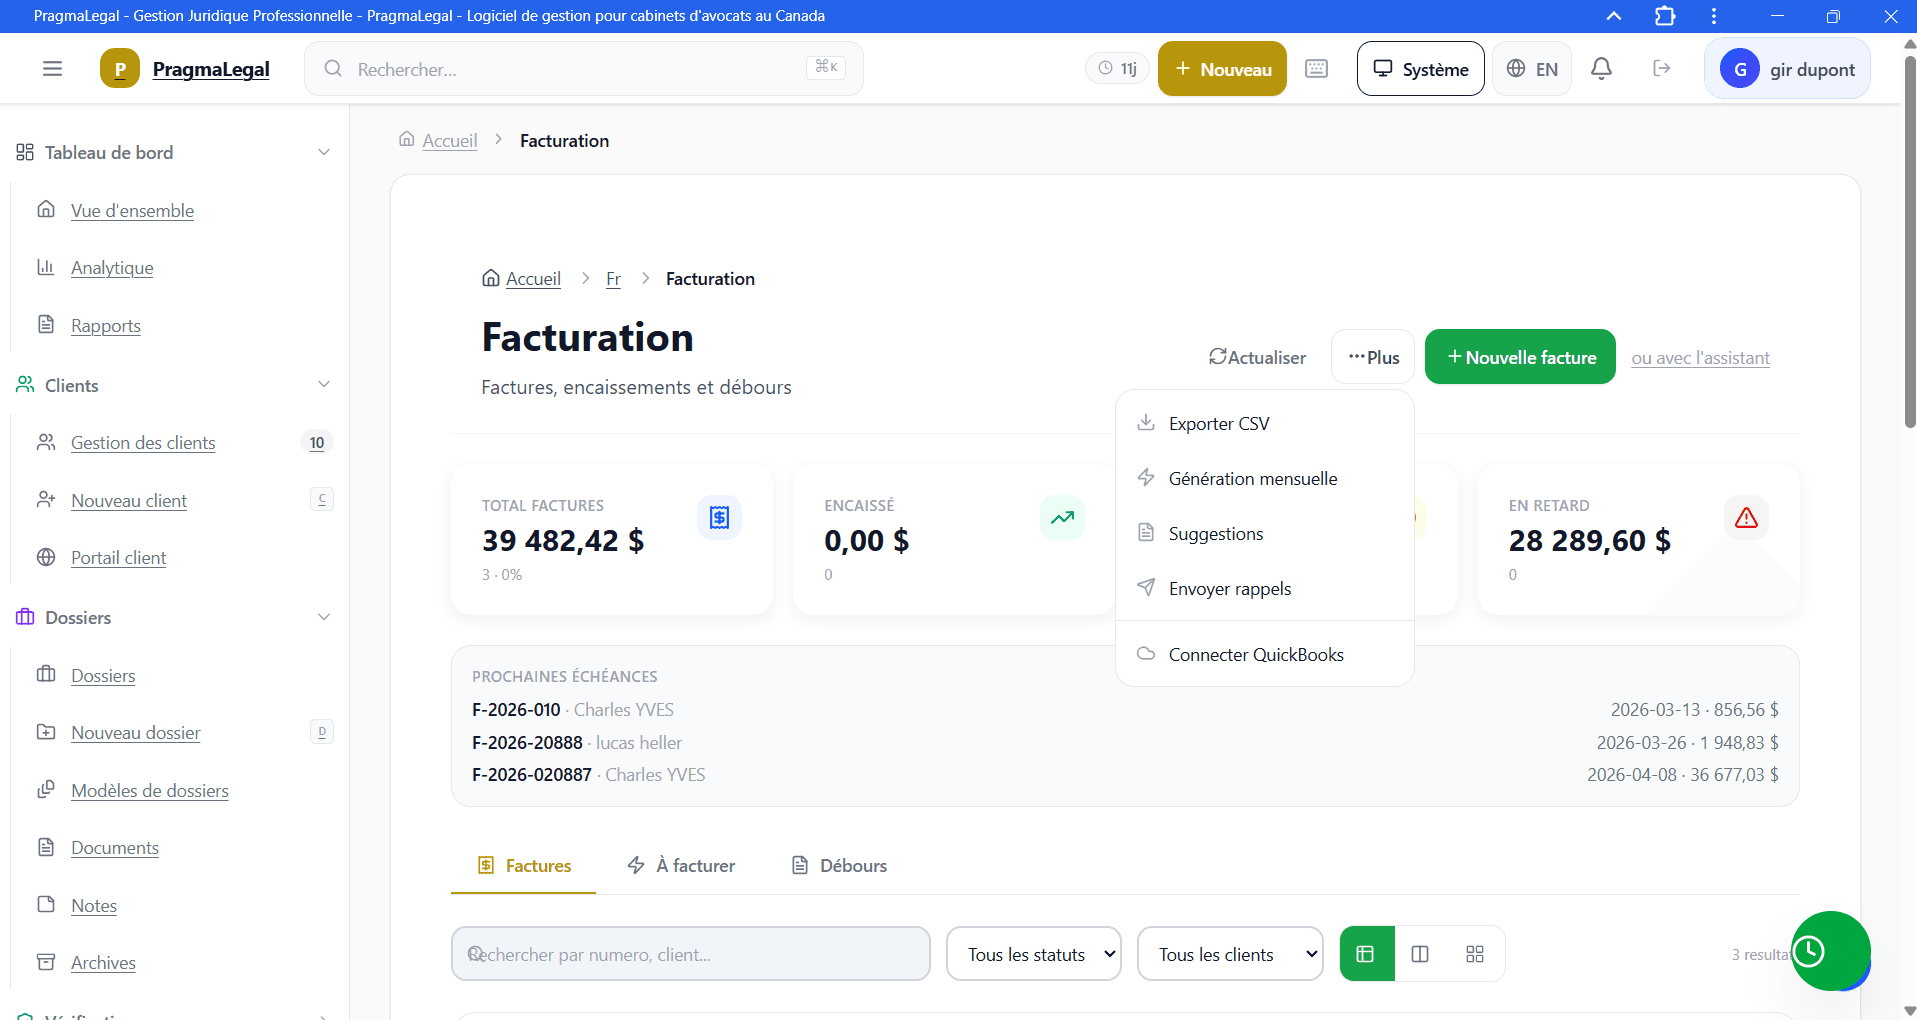
Task: Select Génération mensuelle menu item
Action: click(x=1265, y=479)
